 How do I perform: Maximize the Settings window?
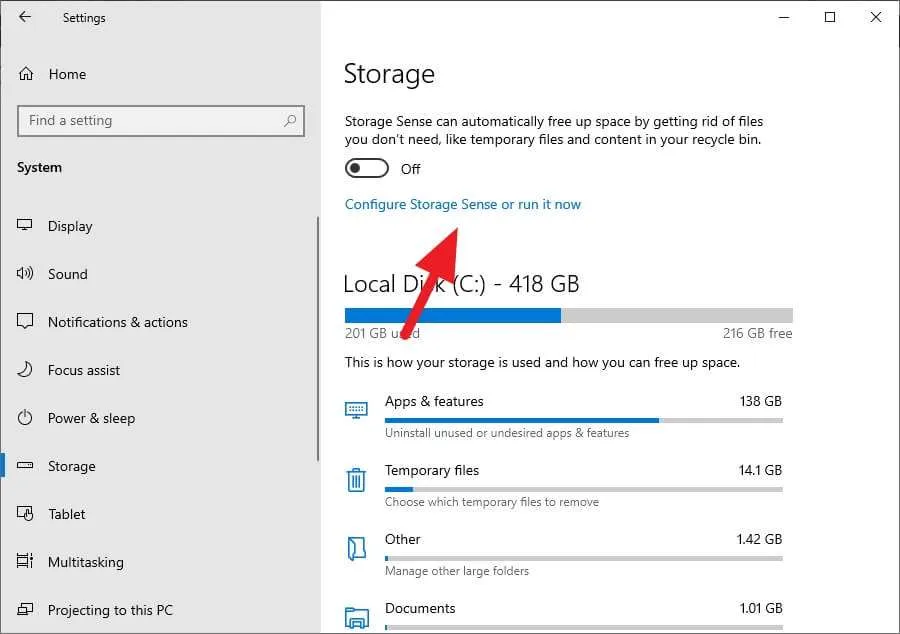(x=830, y=17)
